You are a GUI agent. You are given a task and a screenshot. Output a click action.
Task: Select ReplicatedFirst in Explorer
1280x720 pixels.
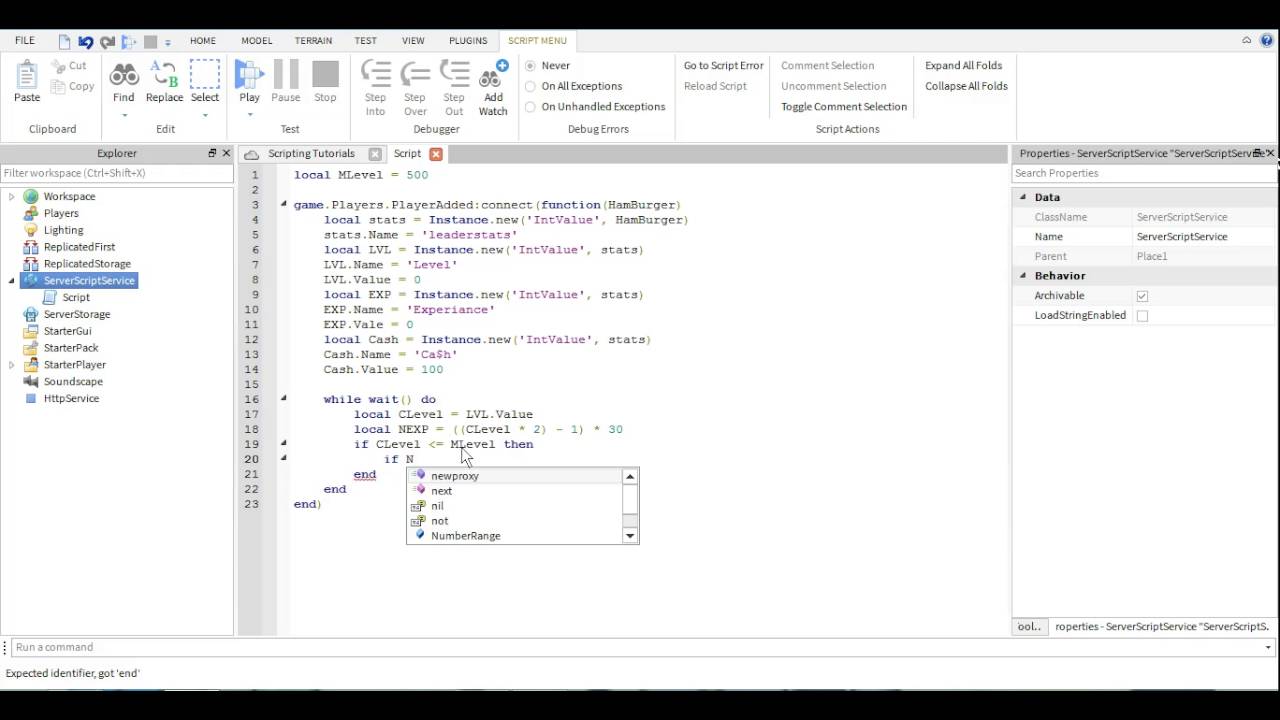coord(79,247)
